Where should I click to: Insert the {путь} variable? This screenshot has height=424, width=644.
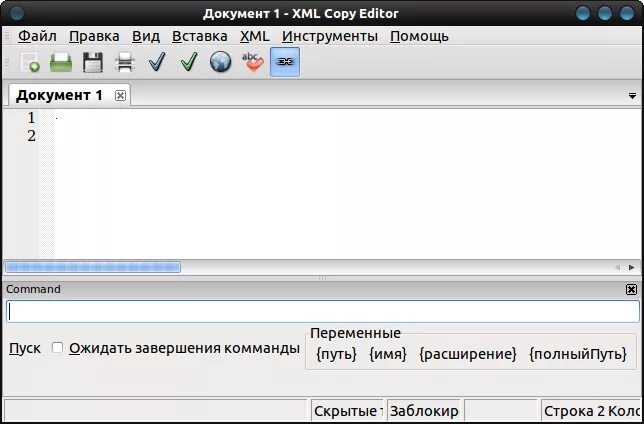(336, 354)
